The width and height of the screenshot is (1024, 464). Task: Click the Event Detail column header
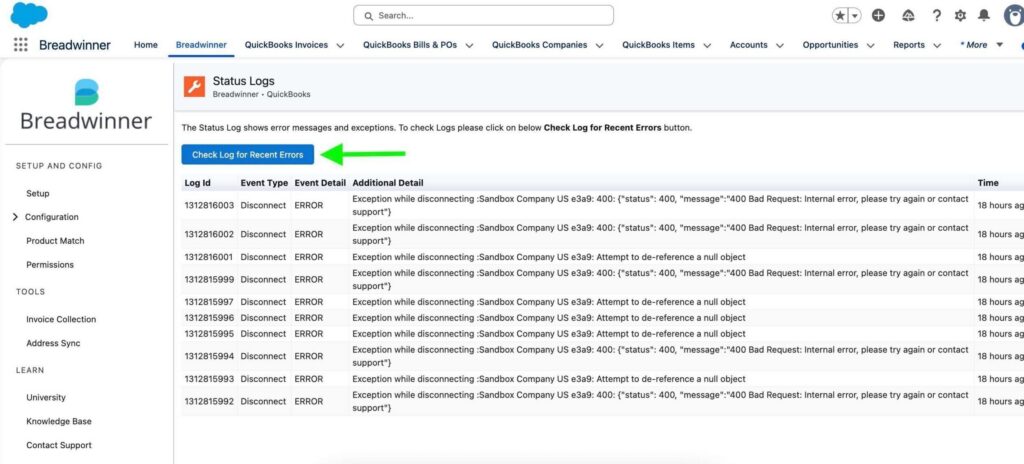pos(319,183)
